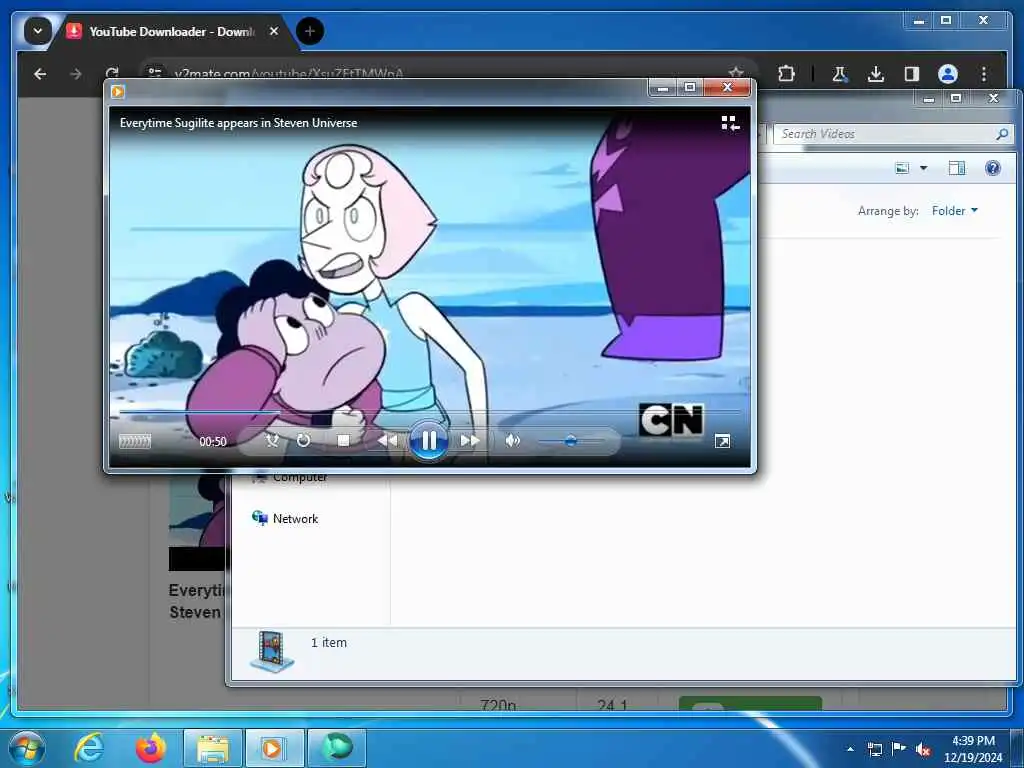Close the YouTube Downloader tab
The image size is (1024, 768).
(x=274, y=31)
